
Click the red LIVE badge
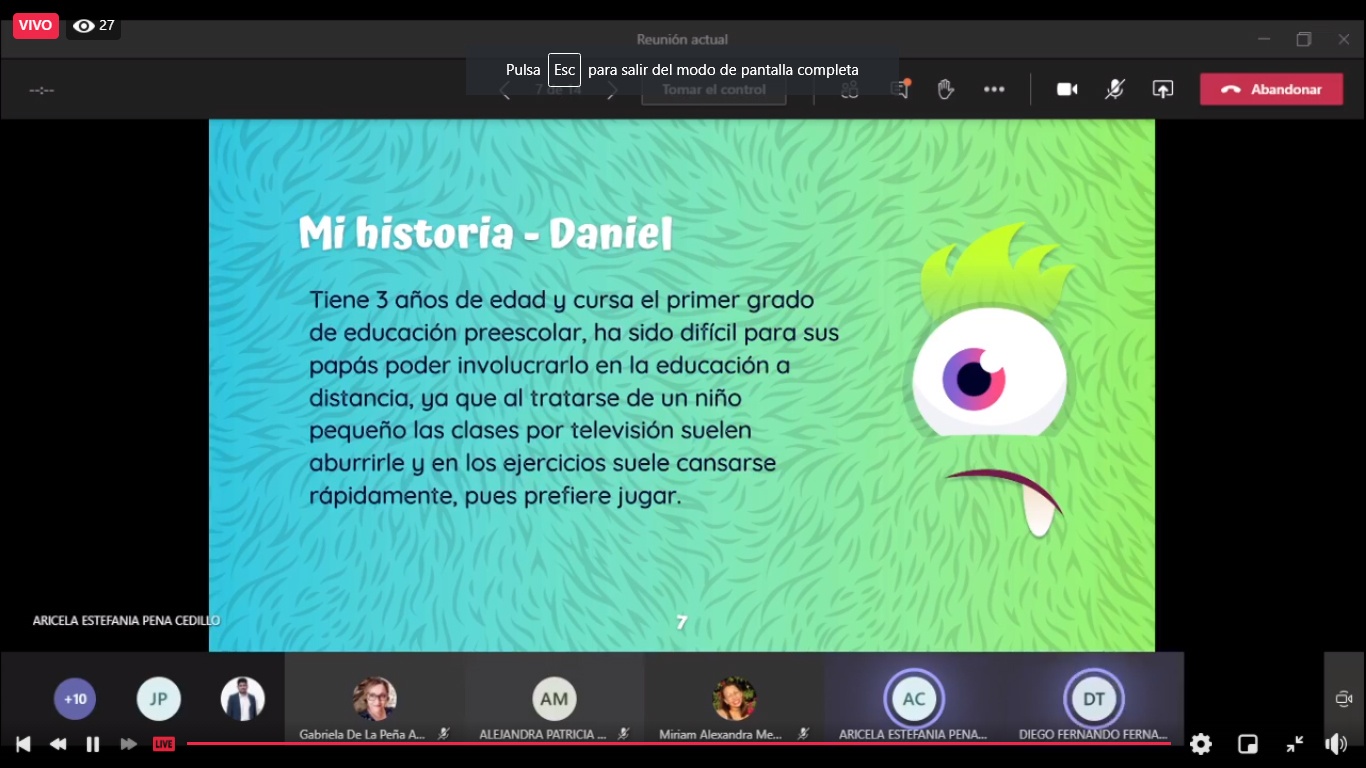(x=164, y=744)
